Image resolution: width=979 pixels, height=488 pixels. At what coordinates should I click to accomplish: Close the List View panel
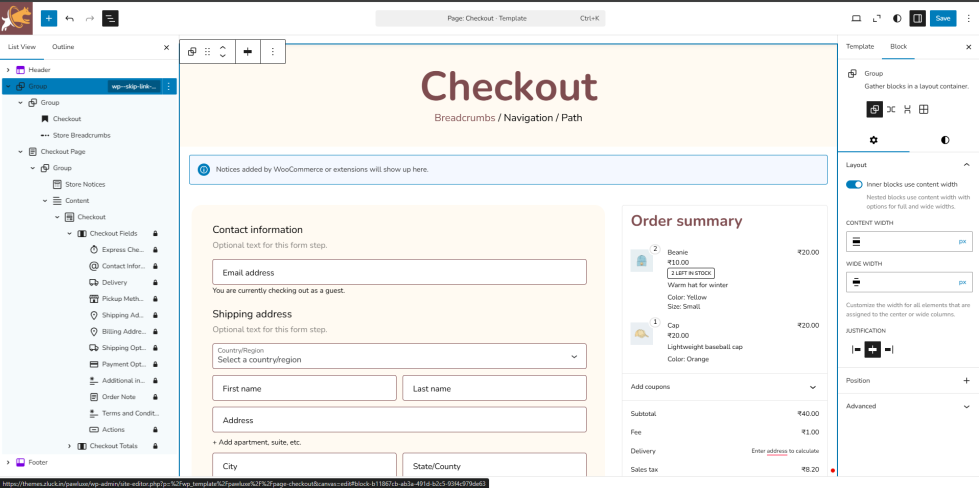point(166,47)
